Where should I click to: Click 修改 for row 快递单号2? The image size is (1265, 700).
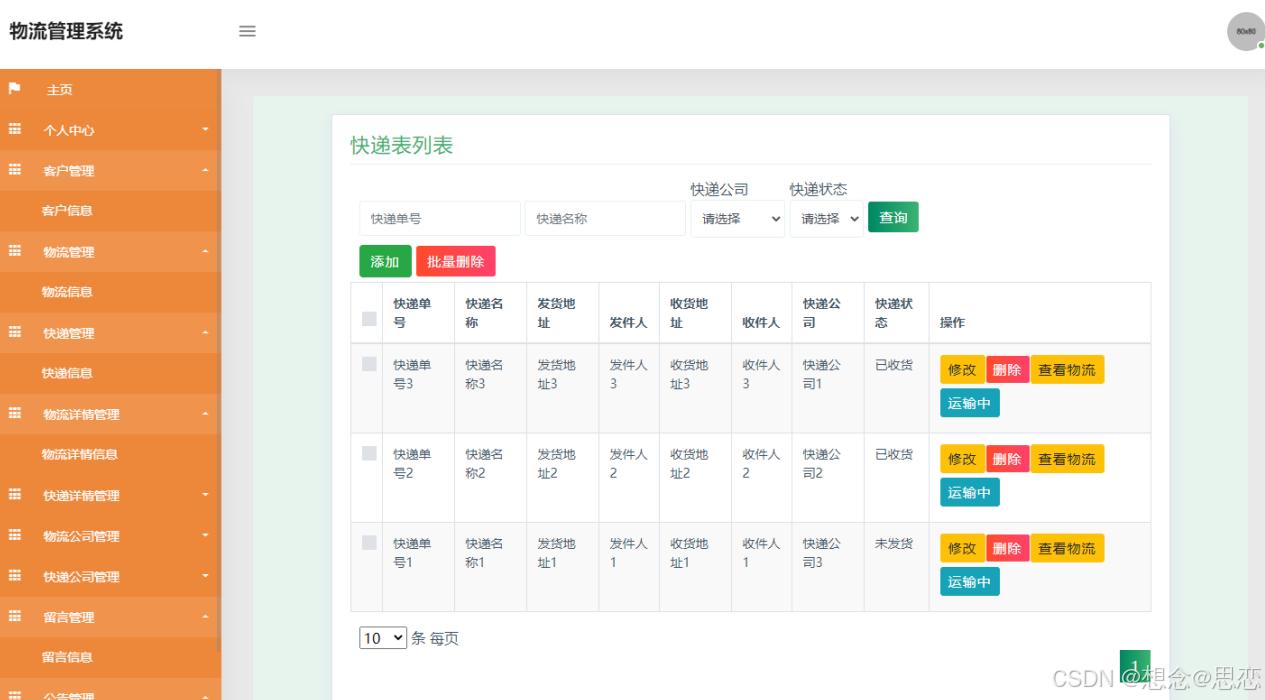point(962,458)
